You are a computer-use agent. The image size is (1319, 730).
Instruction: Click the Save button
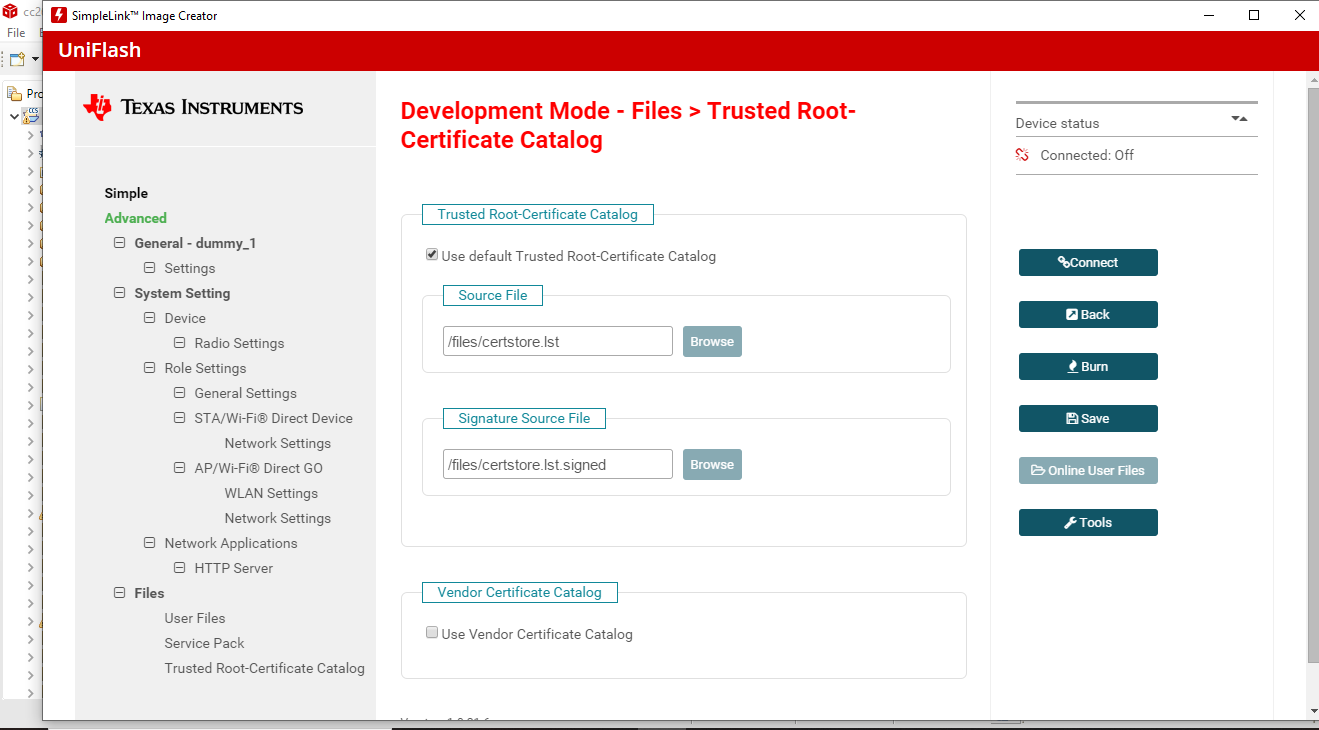pyautogui.click(x=1088, y=418)
